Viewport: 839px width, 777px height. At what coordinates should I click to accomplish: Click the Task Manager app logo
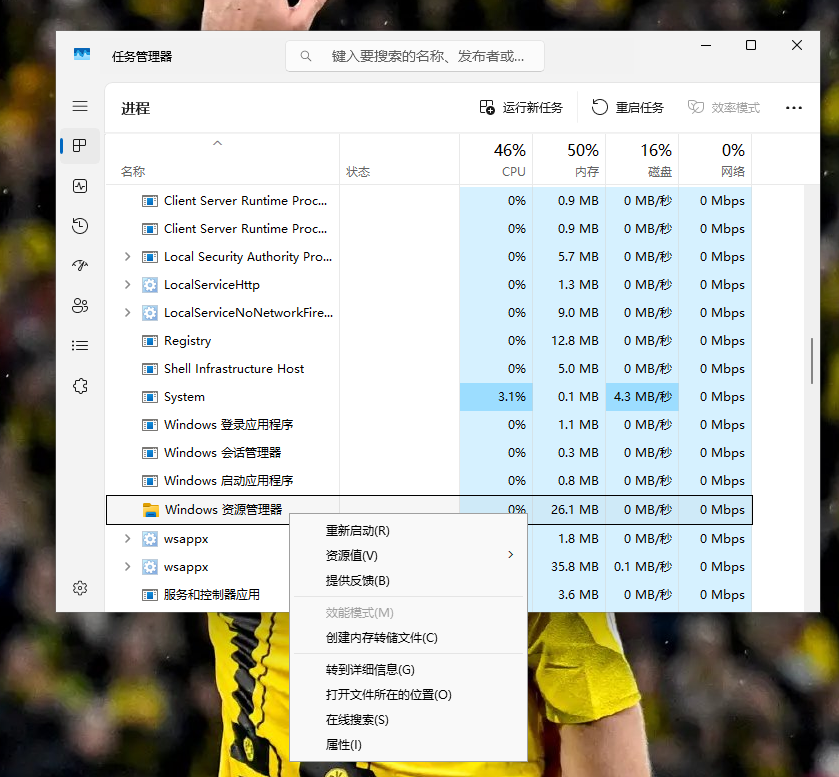pyautogui.click(x=82, y=54)
